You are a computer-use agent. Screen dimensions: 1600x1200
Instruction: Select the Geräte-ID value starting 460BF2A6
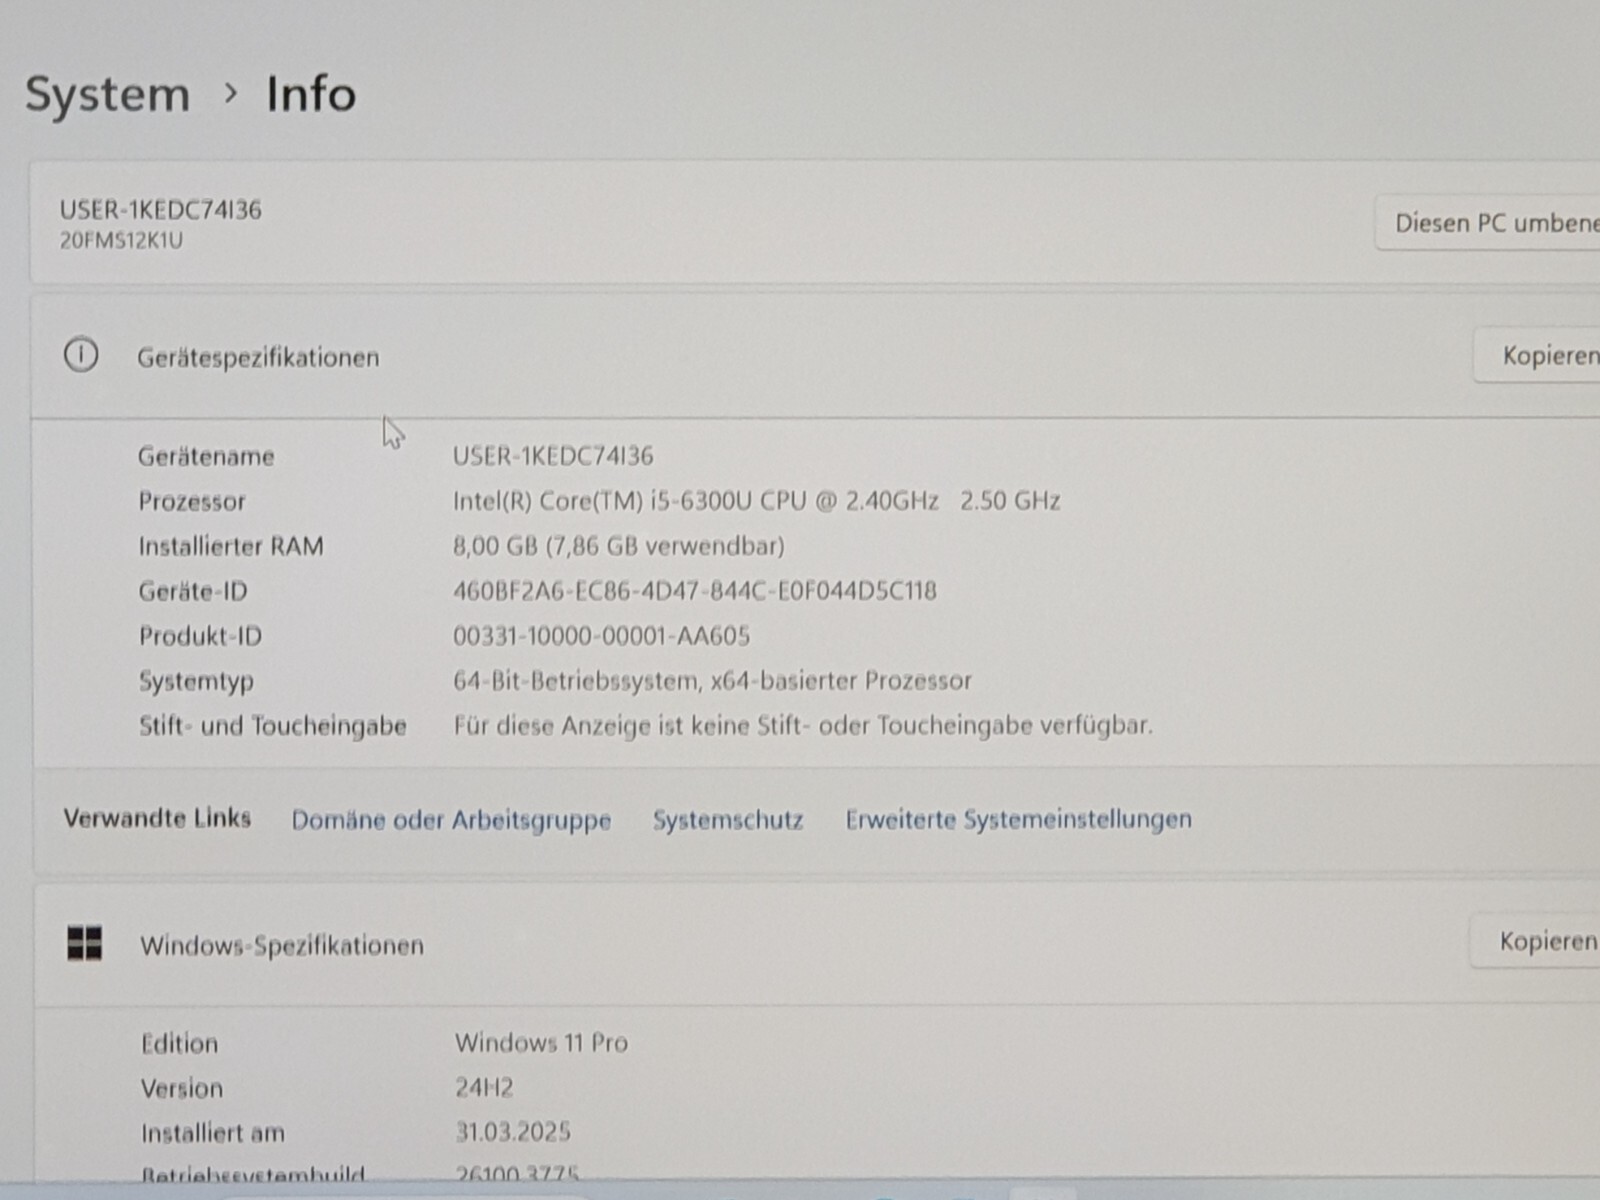pos(694,591)
